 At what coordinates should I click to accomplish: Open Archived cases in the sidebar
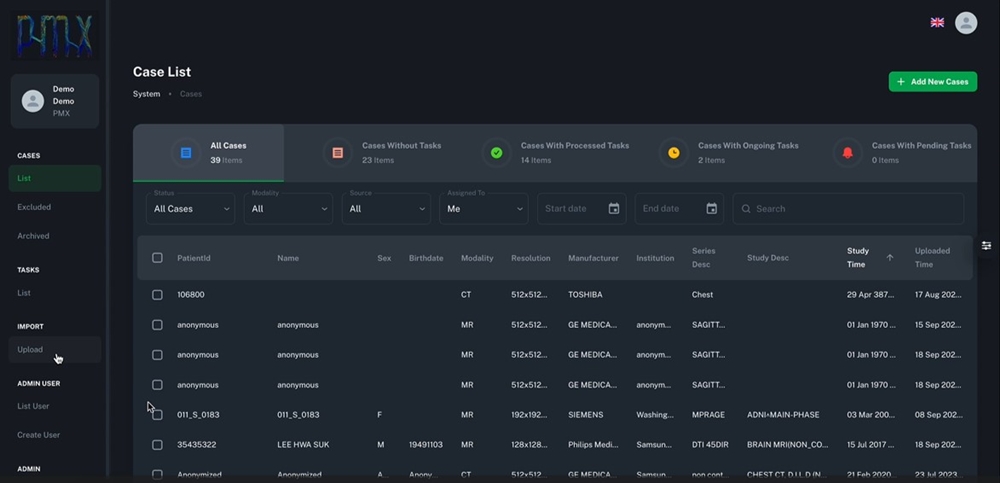pos(33,236)
